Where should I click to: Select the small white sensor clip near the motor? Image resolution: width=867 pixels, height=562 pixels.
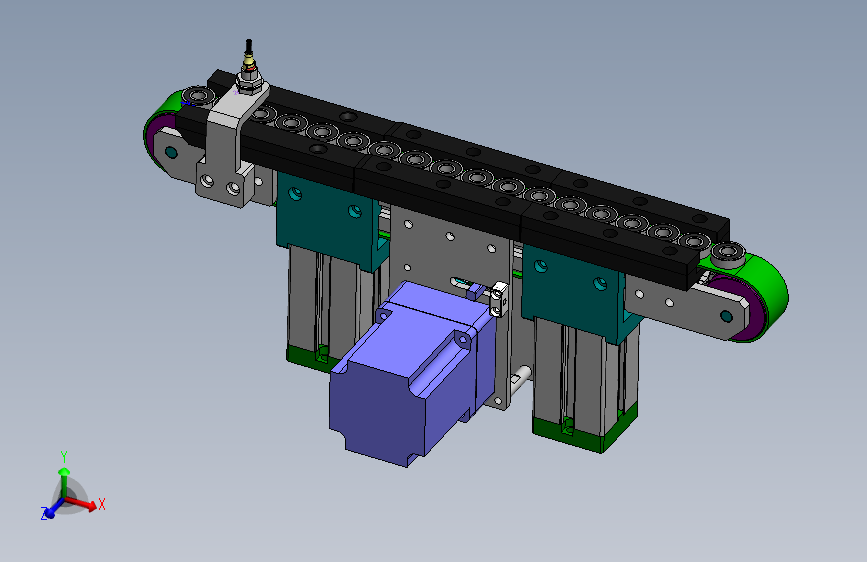point(499,299)
